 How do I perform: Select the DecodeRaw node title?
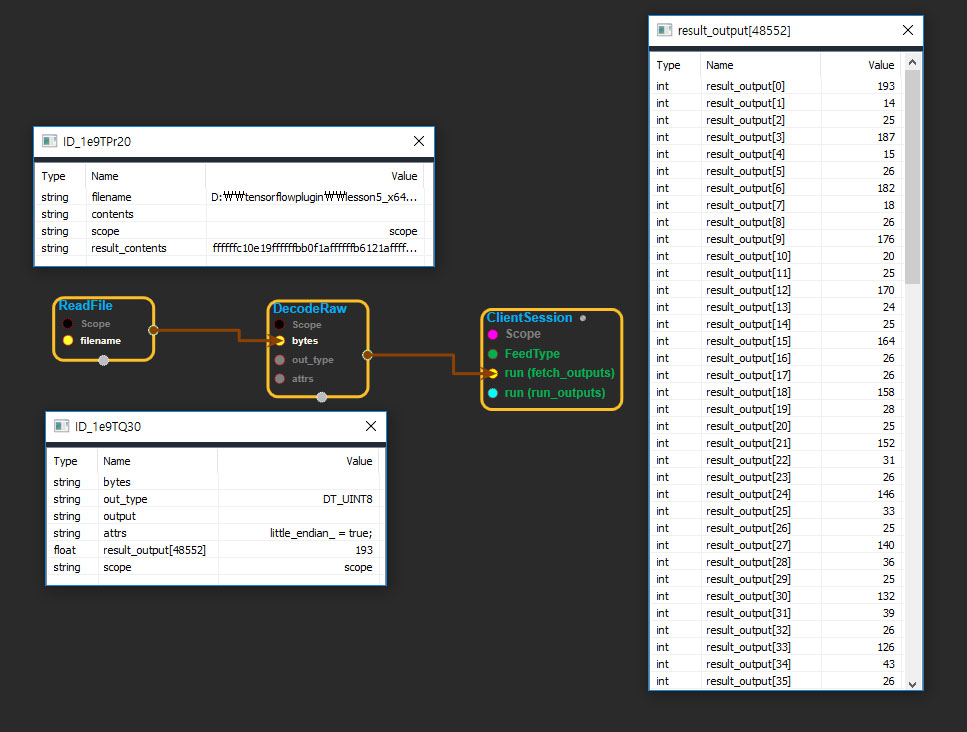[310, 309]
